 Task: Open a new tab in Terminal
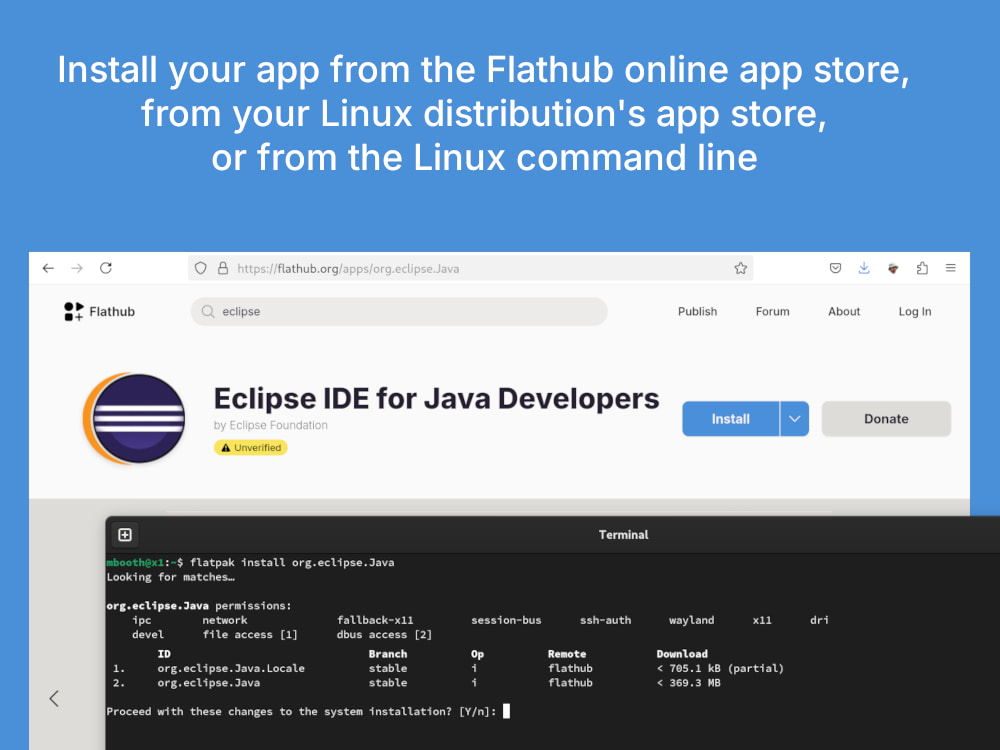[125, 535]
